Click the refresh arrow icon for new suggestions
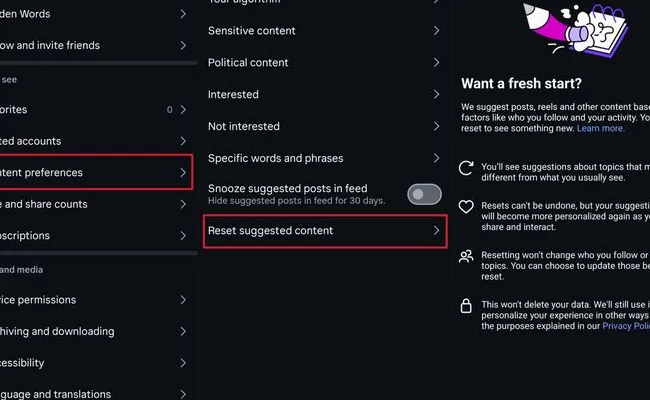The image size is (650, 400). 466,168
